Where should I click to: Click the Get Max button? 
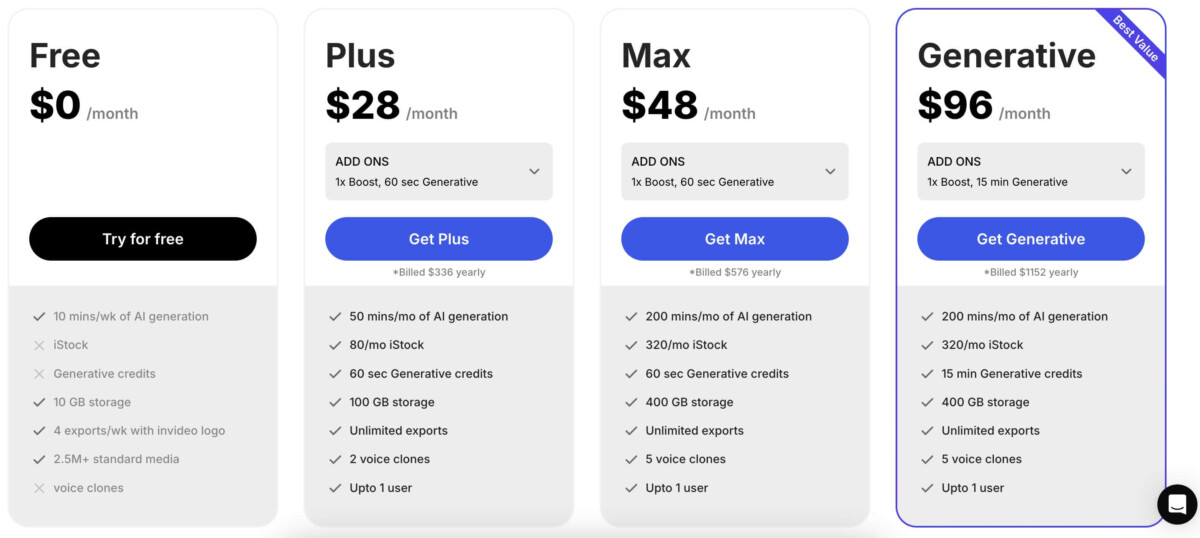[x=735, y=239]
